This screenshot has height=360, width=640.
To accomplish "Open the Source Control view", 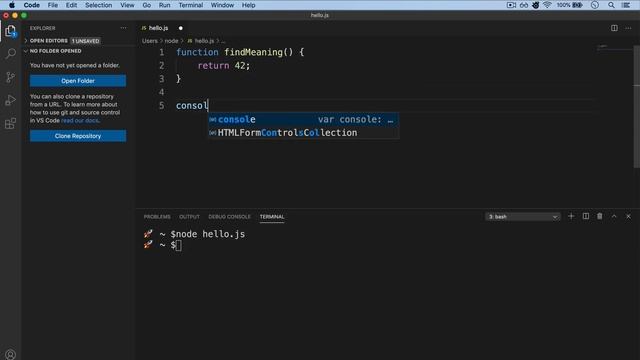I will (x=11, y=77).
